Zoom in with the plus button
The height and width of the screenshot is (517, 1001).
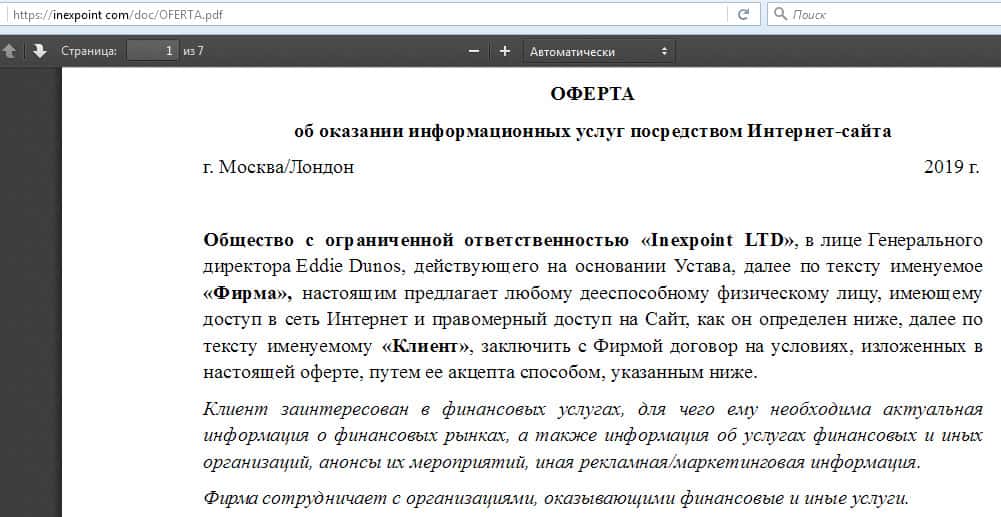tap(504, 51)
